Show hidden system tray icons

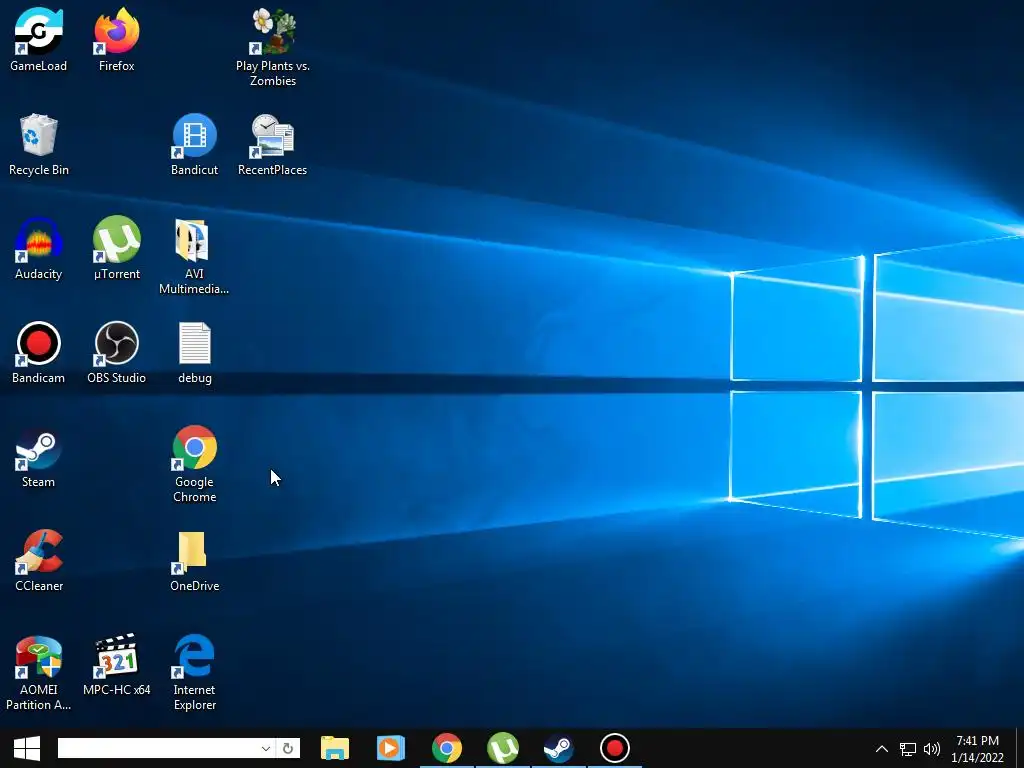(882, 749)
